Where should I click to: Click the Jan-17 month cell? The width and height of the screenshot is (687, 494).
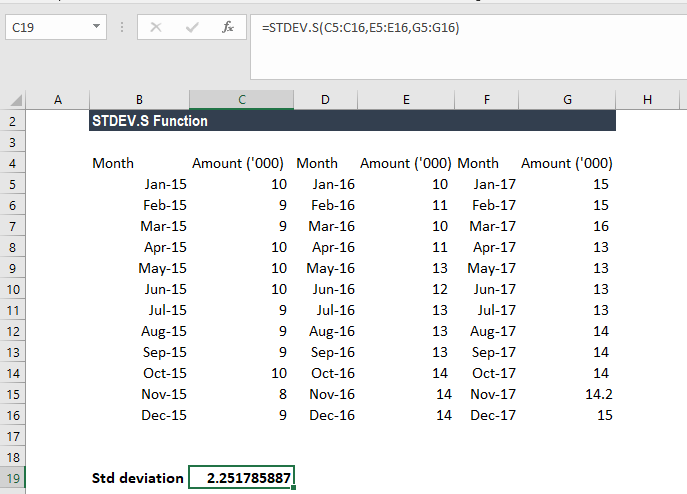pyautogui.click(x=487, y=184)
